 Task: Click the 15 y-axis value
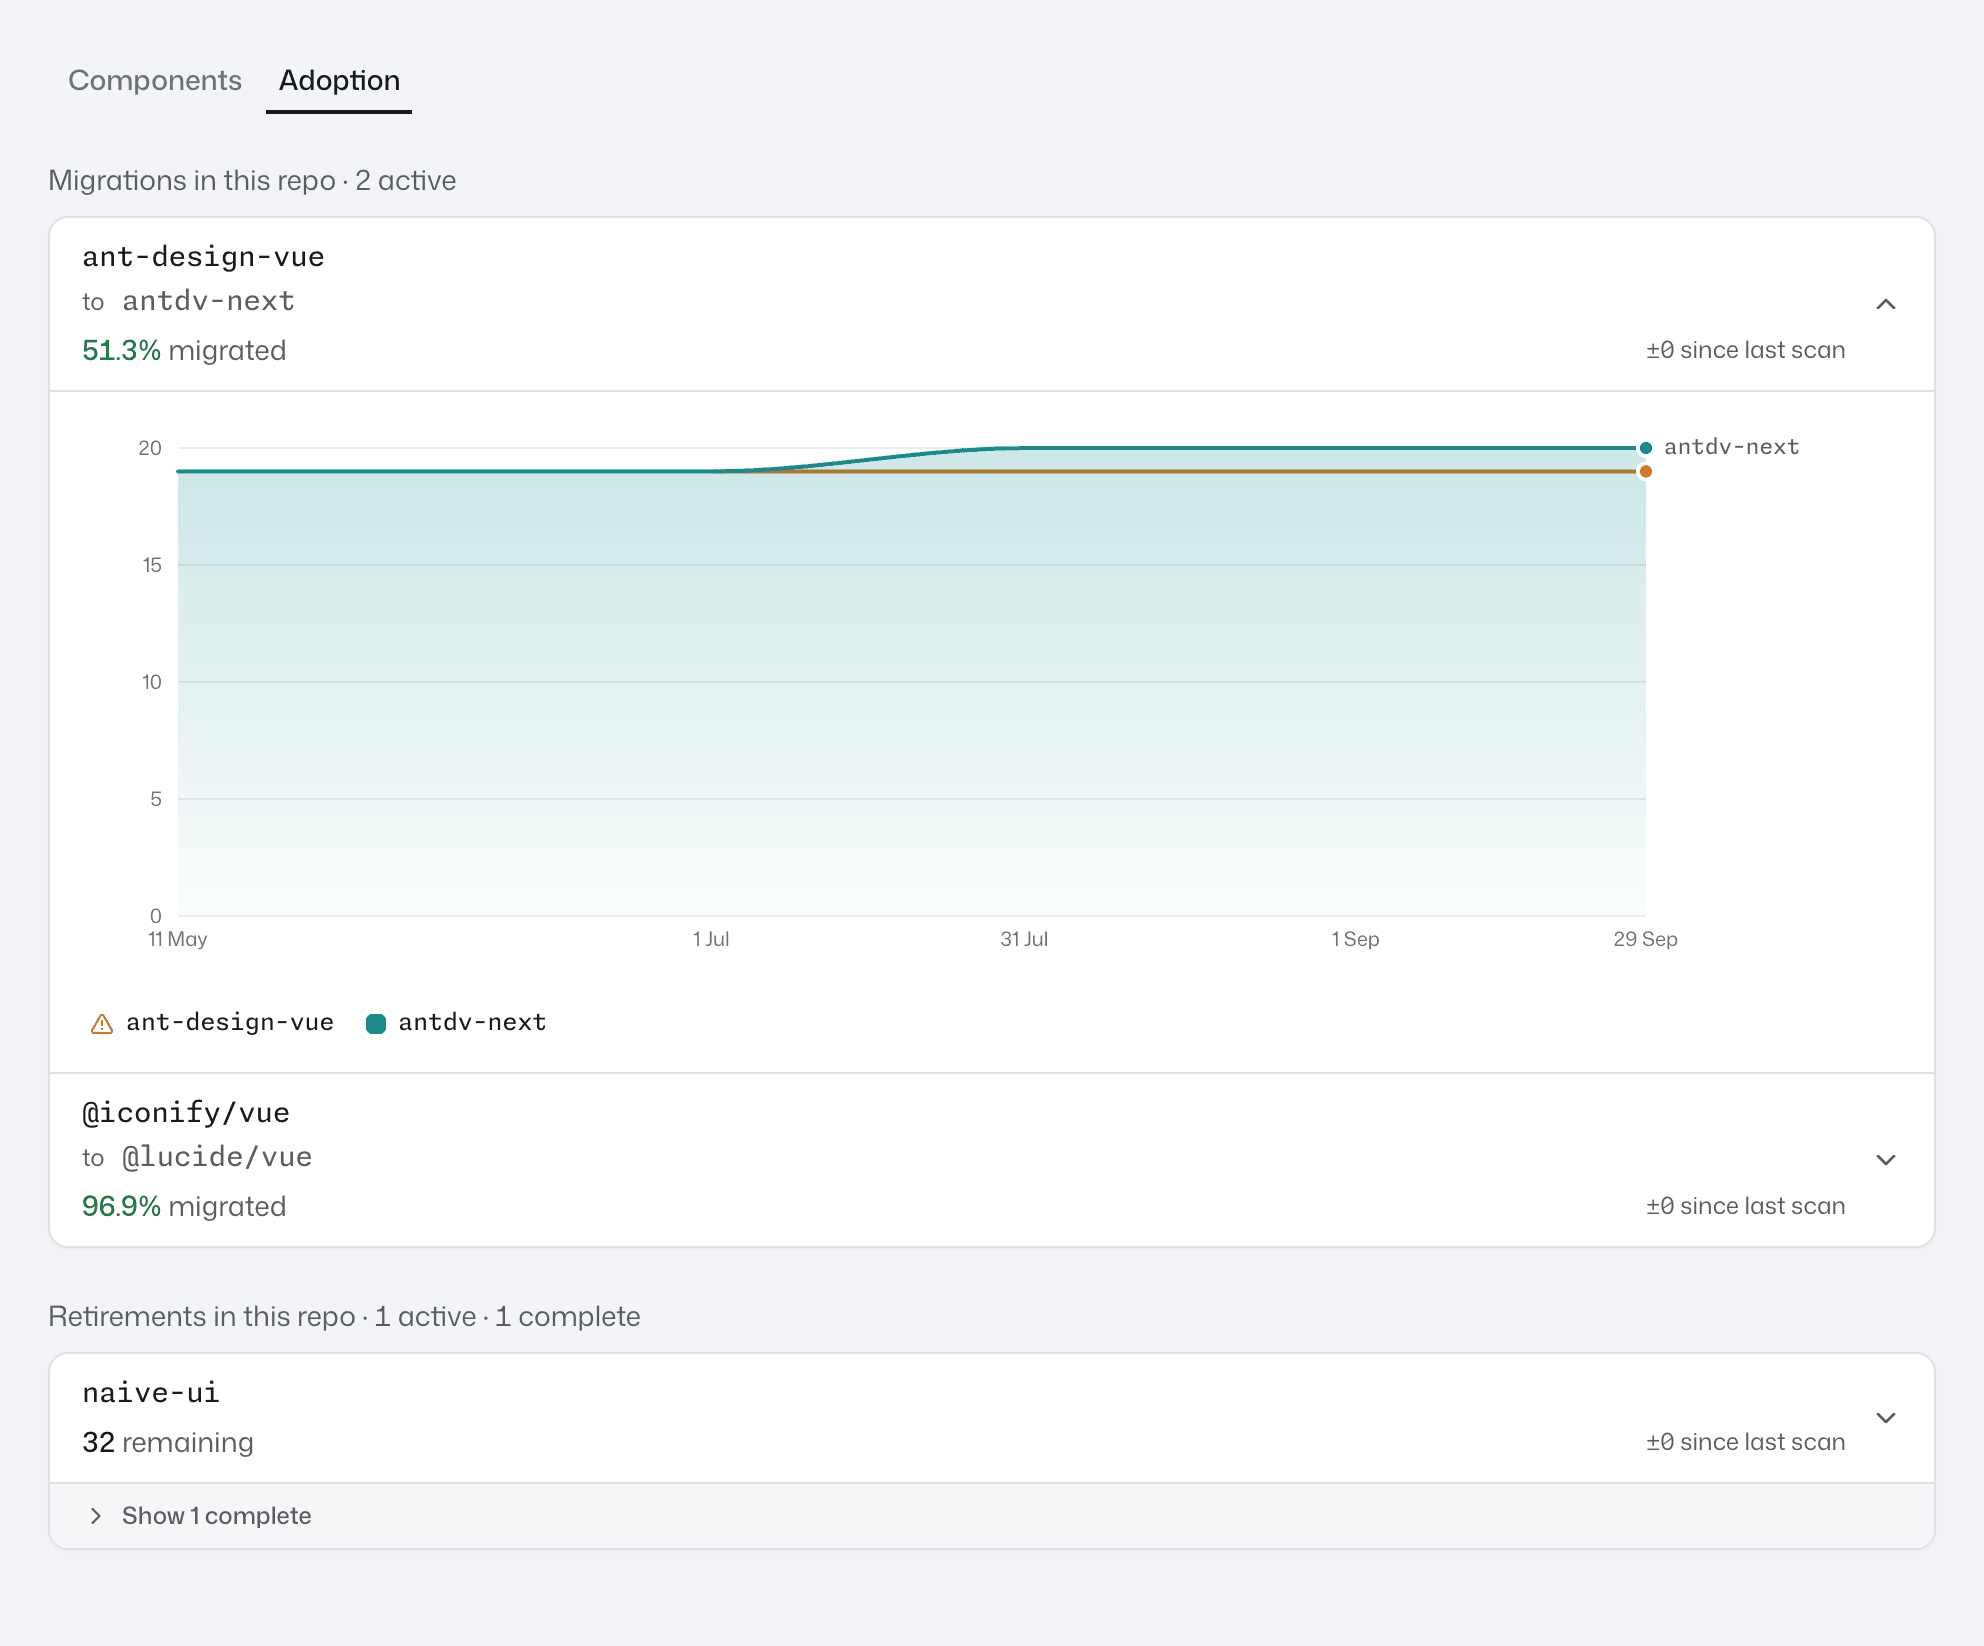click(x=152, y=565)
